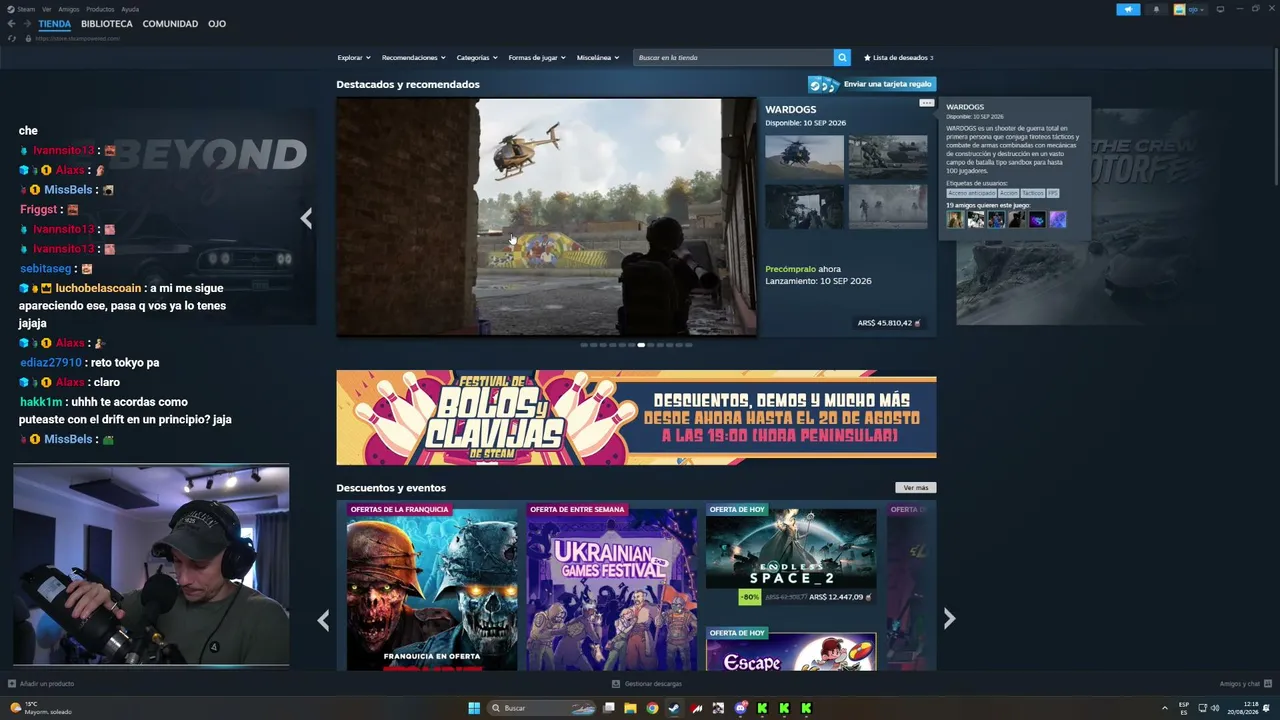Expand the Categorías dropdown

pos(477,58)
